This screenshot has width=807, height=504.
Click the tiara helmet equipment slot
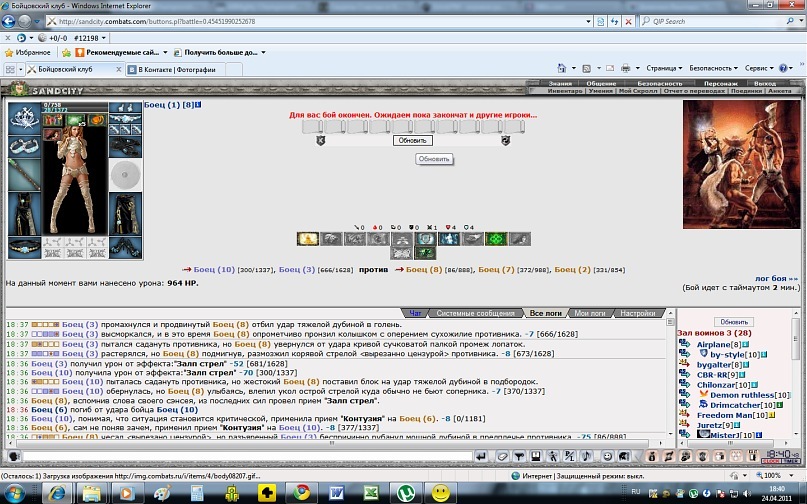click(x=24, y=118)
